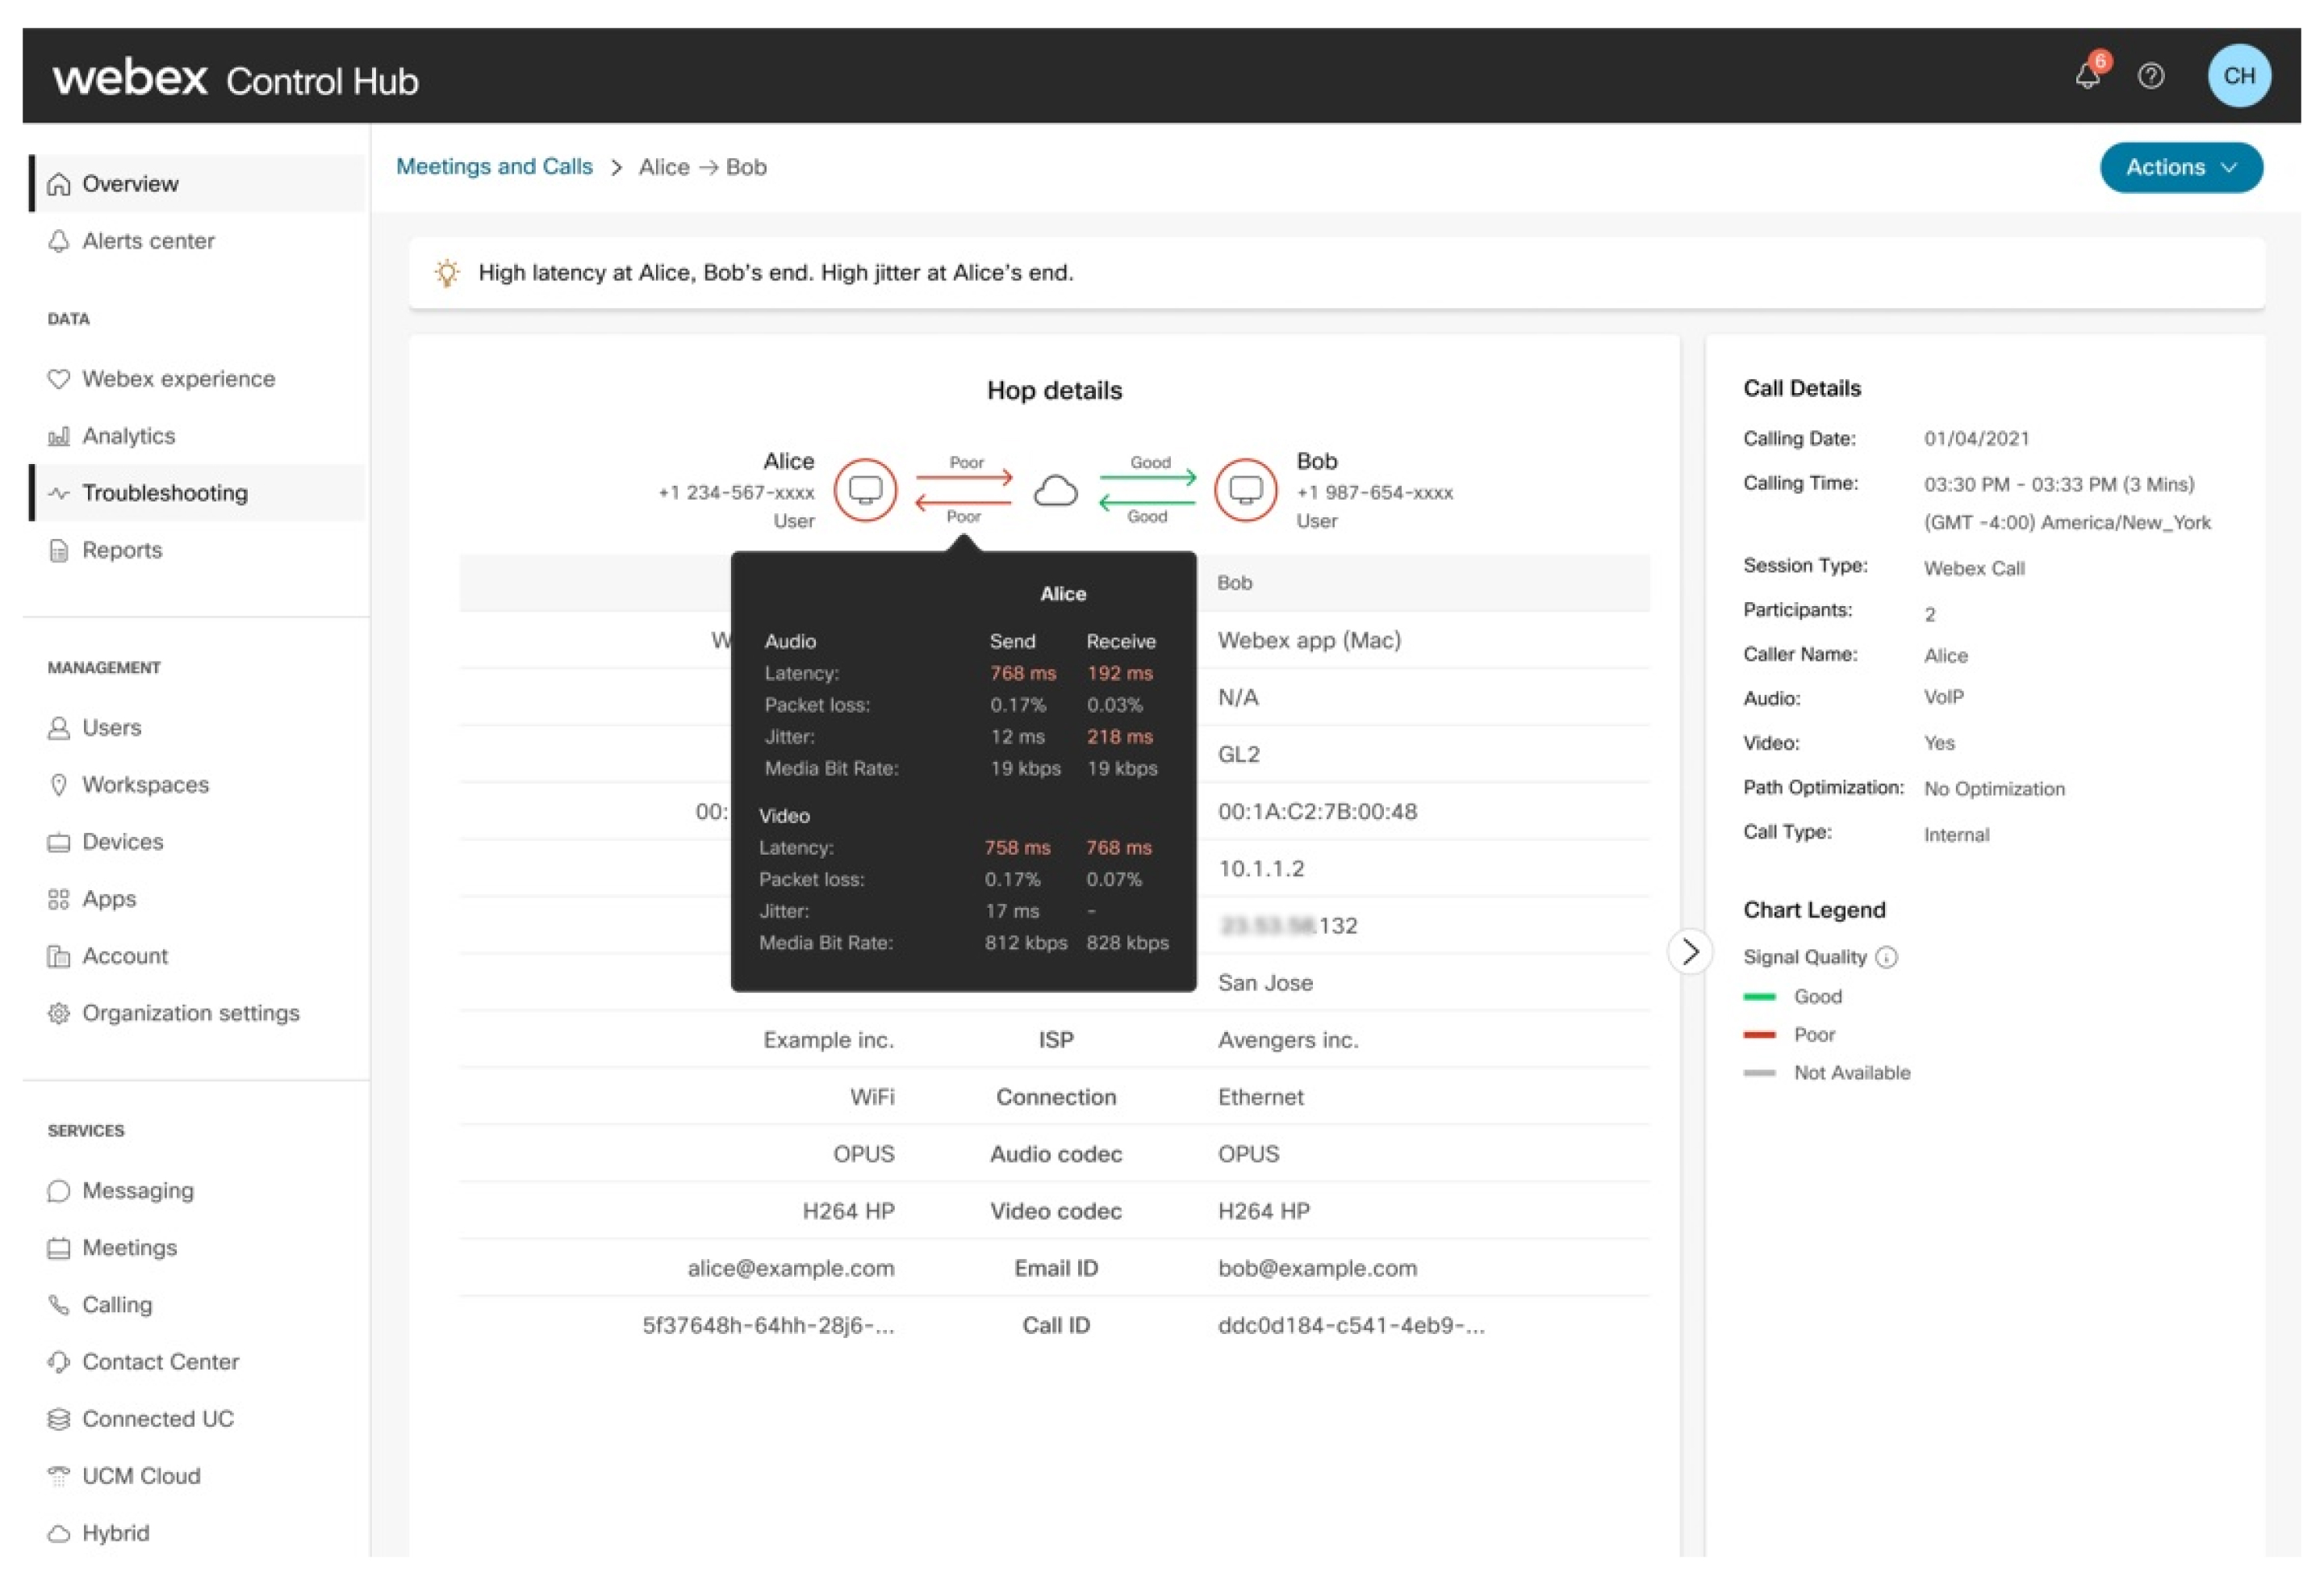The height and width of the screenshot is (1585, 2324).
Task: Click the Overview home icon
Action: 59,184
